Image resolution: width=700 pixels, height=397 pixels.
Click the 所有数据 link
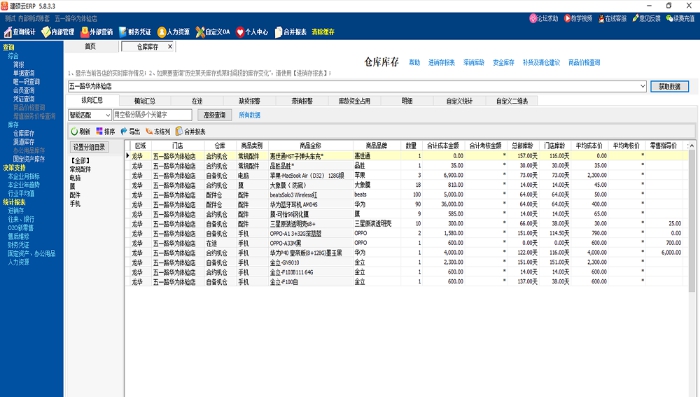pyautogui.click(x=250, y=115)
